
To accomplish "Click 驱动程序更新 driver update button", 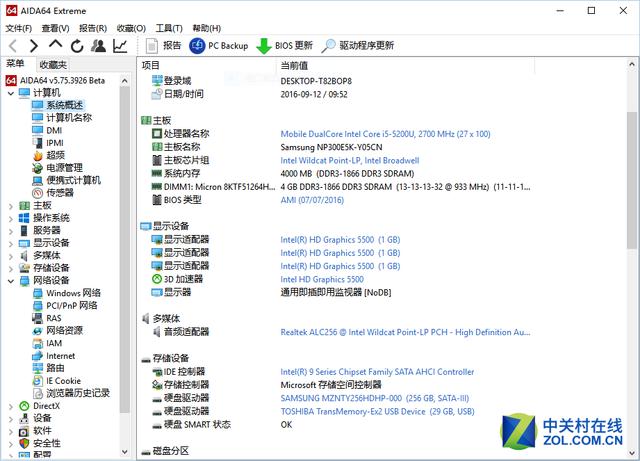I will (358, 46).
